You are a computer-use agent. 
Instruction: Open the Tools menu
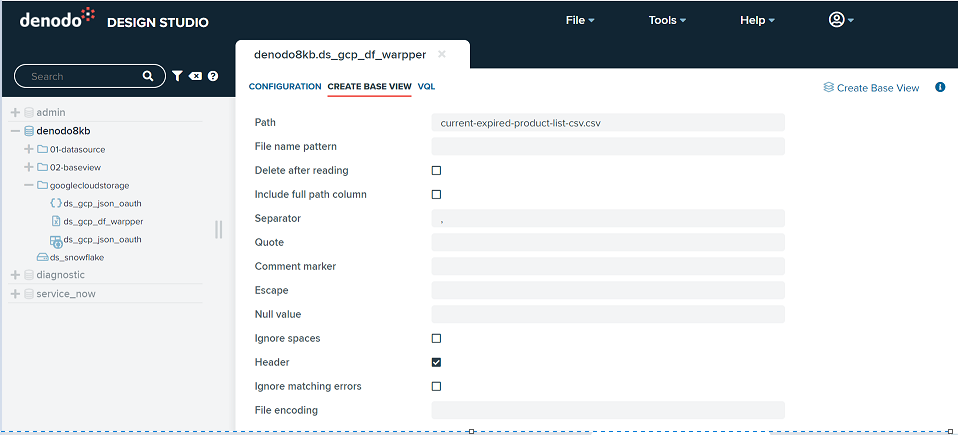click(x=667, y=20)
